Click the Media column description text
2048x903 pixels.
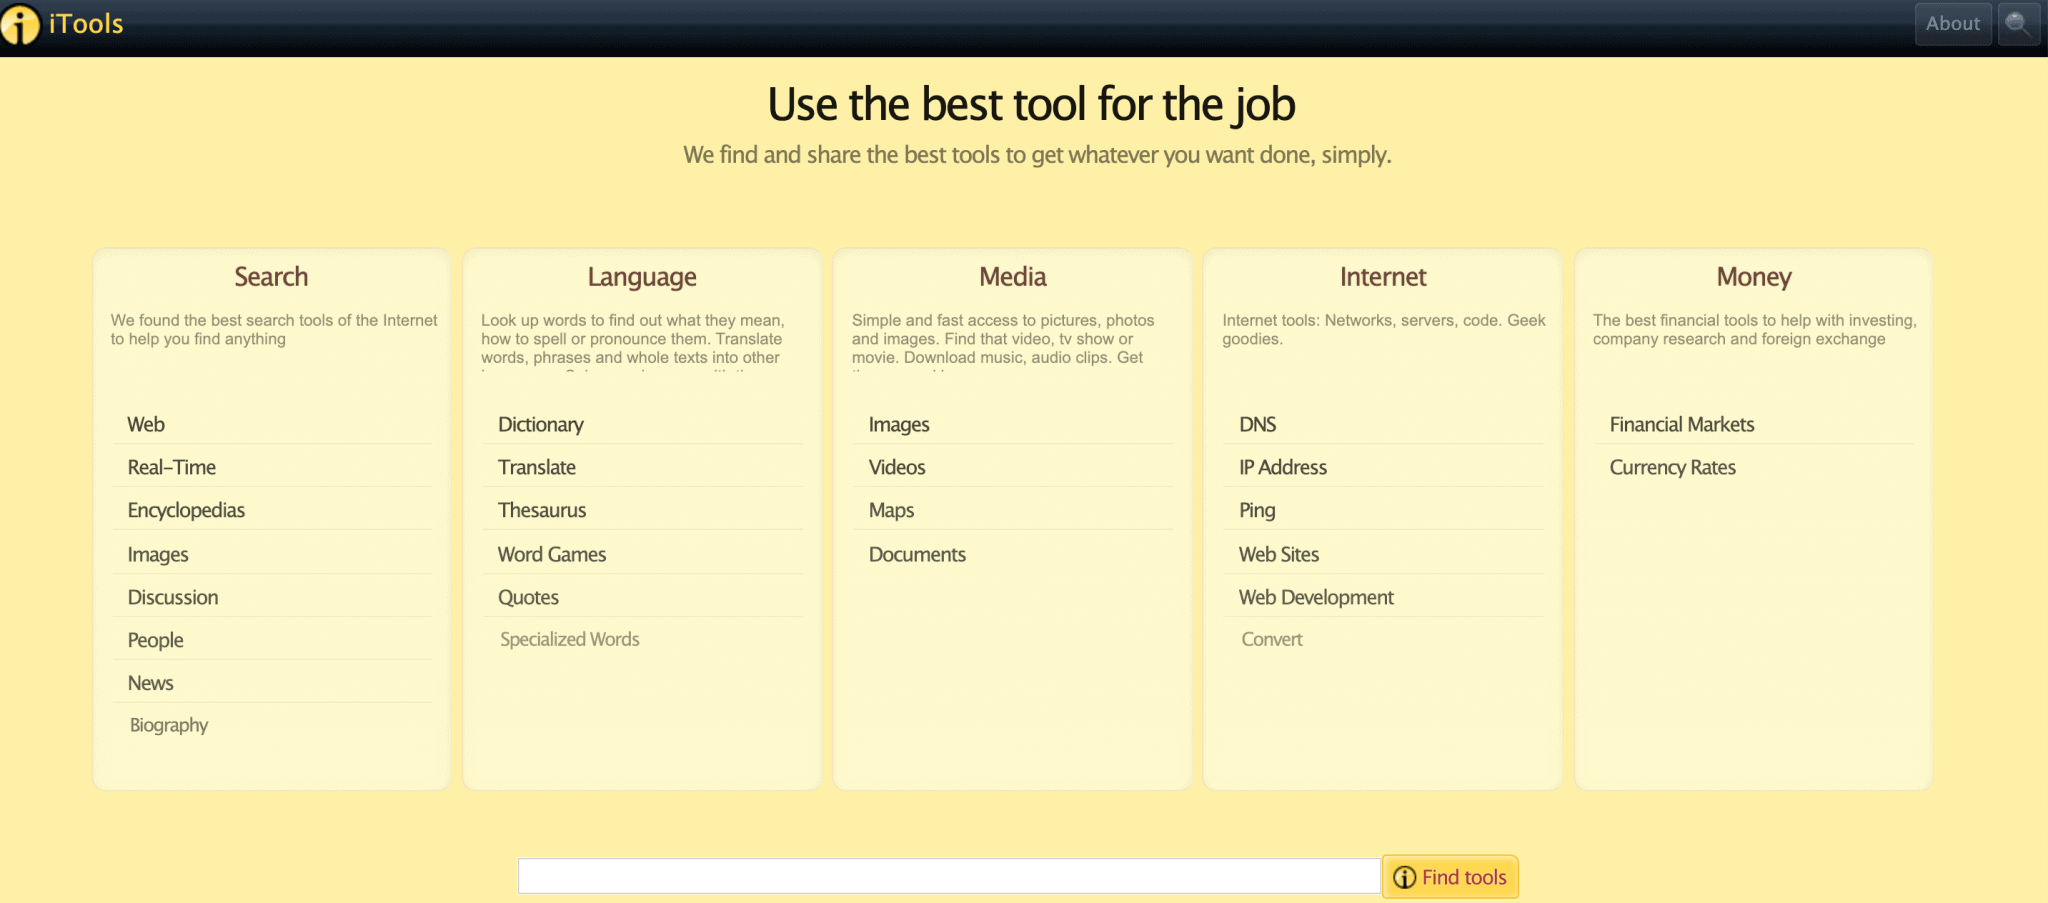tap(1003, 340)
